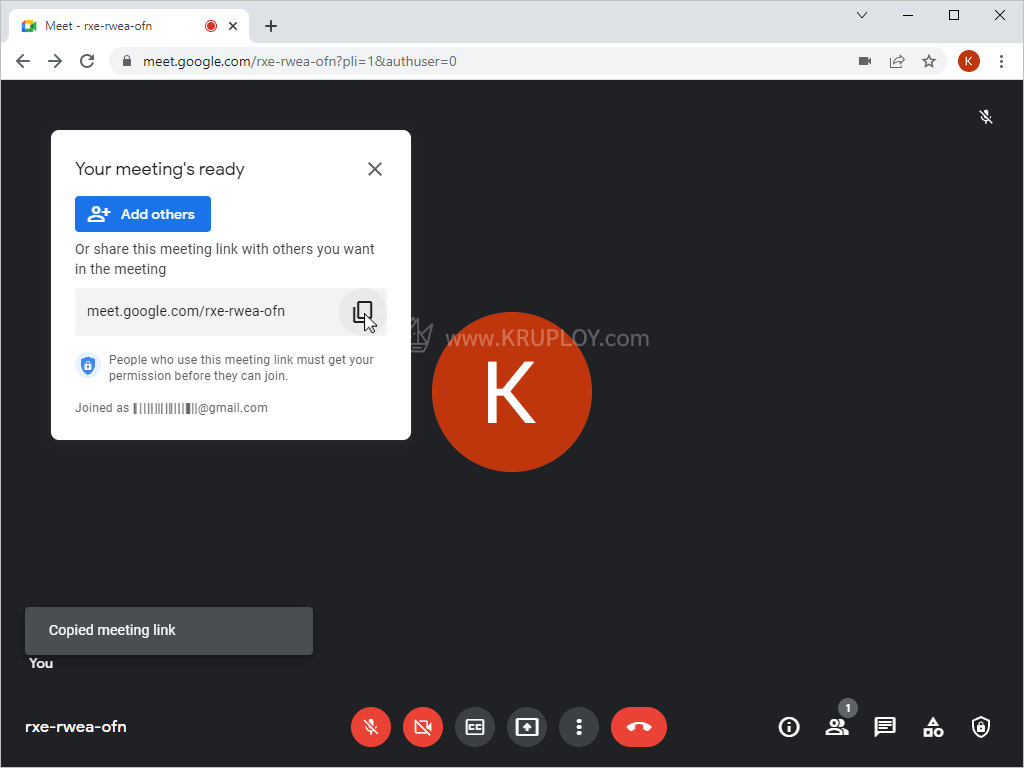Open the Activities panel
The width and height of the screenshot is (1024, 768).
pyautogui.click(x=933, y=727)
